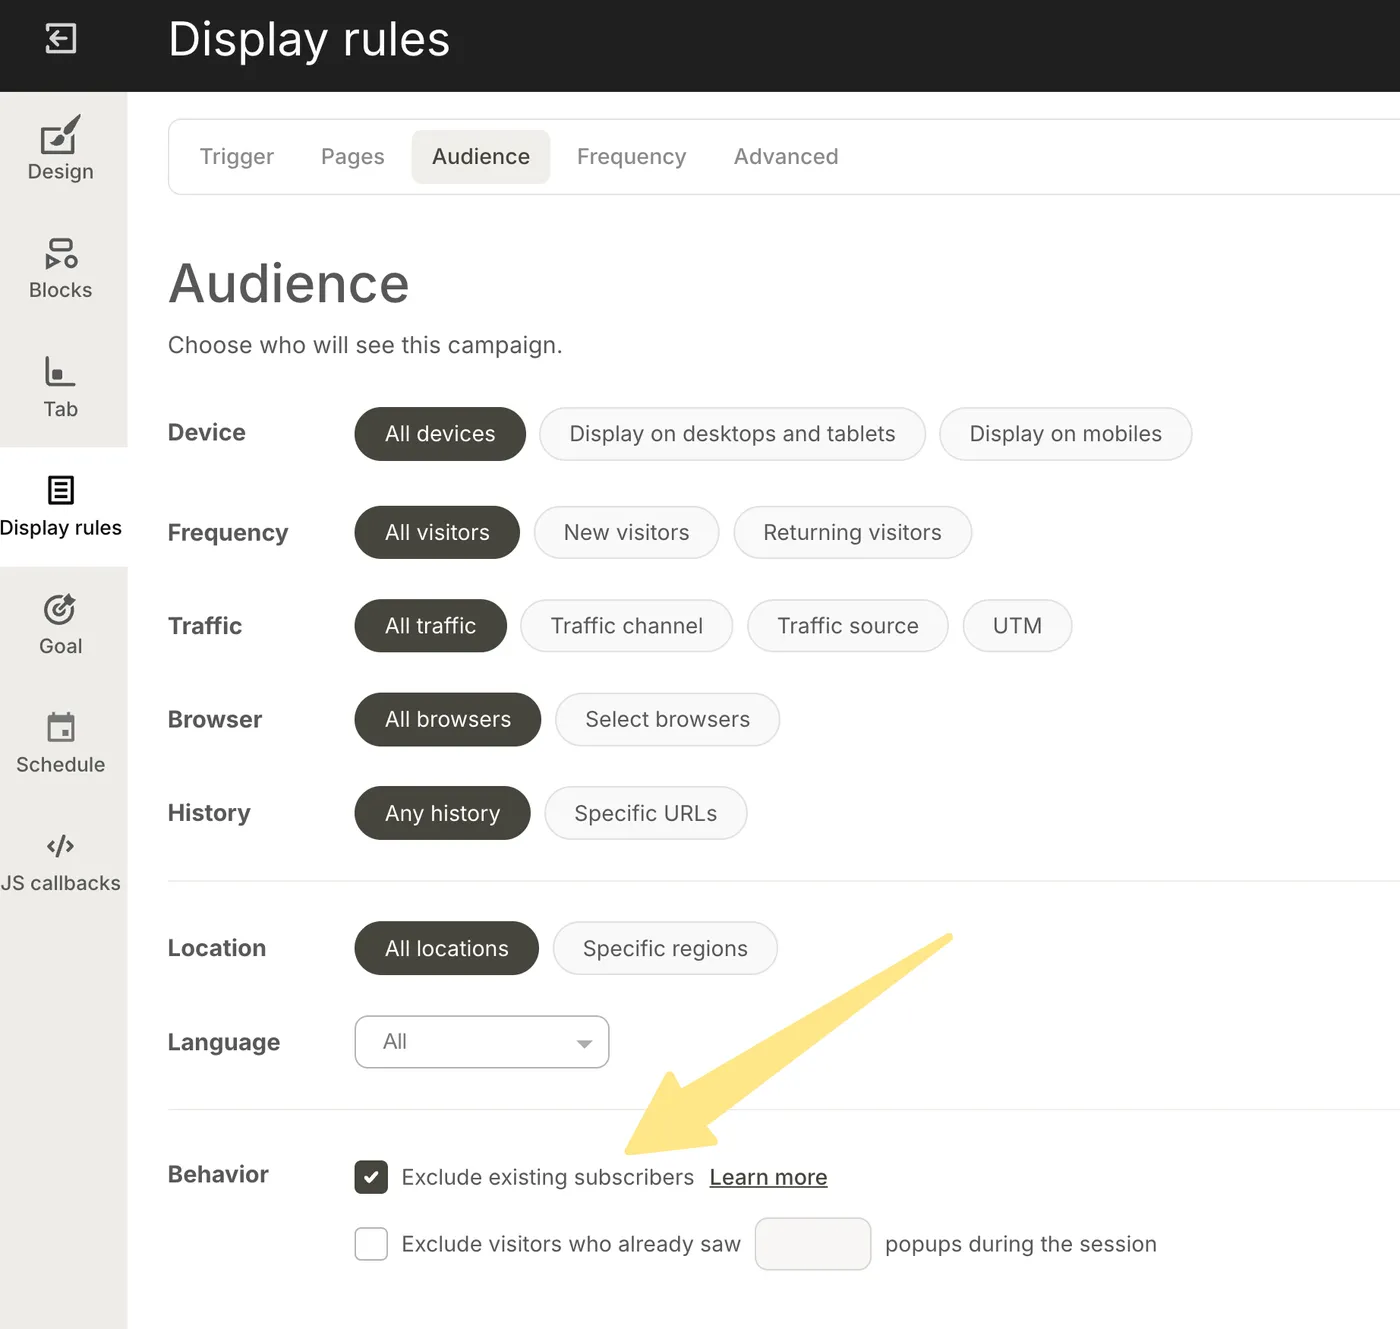
Task: Switch to the Trigger tab
Action: [x=237, y=157]
